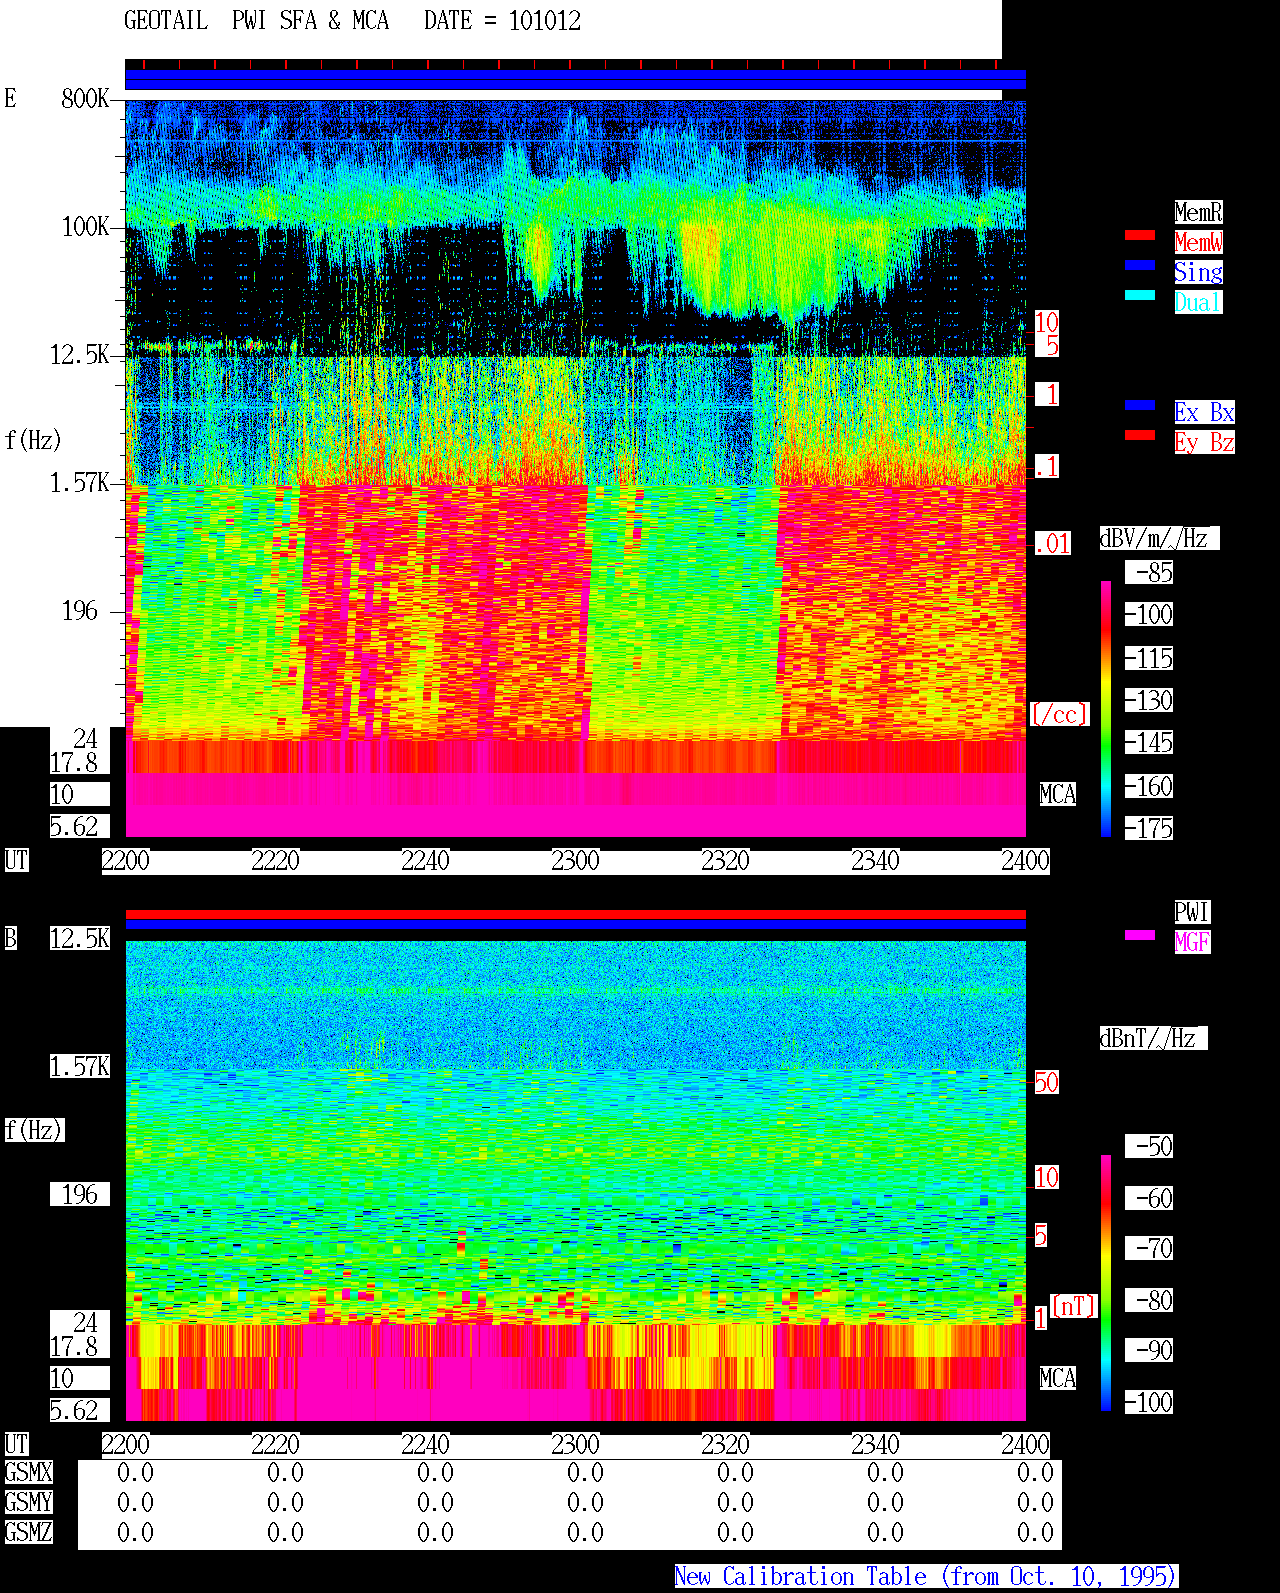The height and width of the screenshot is (1593, 1280).
Task: Click the 100K frequency axis label
Action: (85, 226)
